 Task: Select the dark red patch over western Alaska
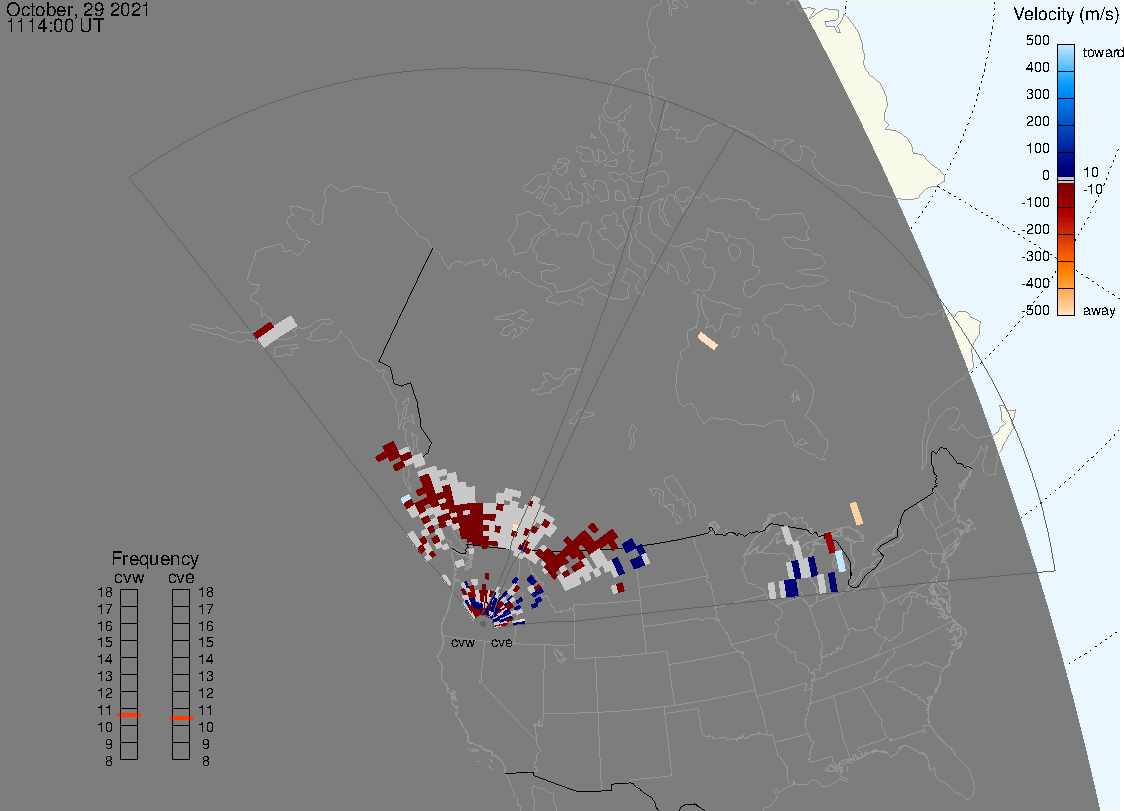coord(263,330)
